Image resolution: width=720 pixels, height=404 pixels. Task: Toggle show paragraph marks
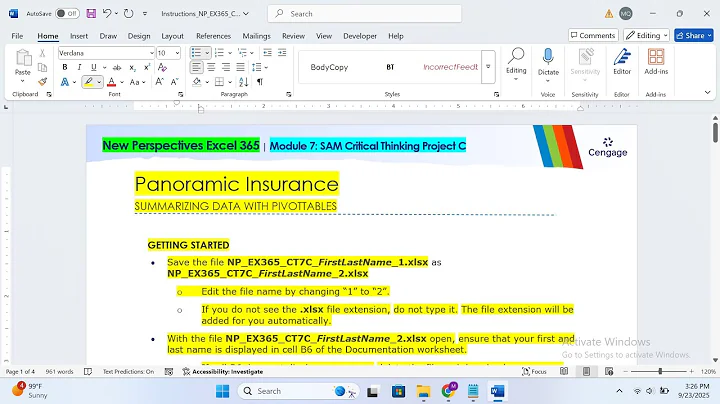[x=260, y=82]
